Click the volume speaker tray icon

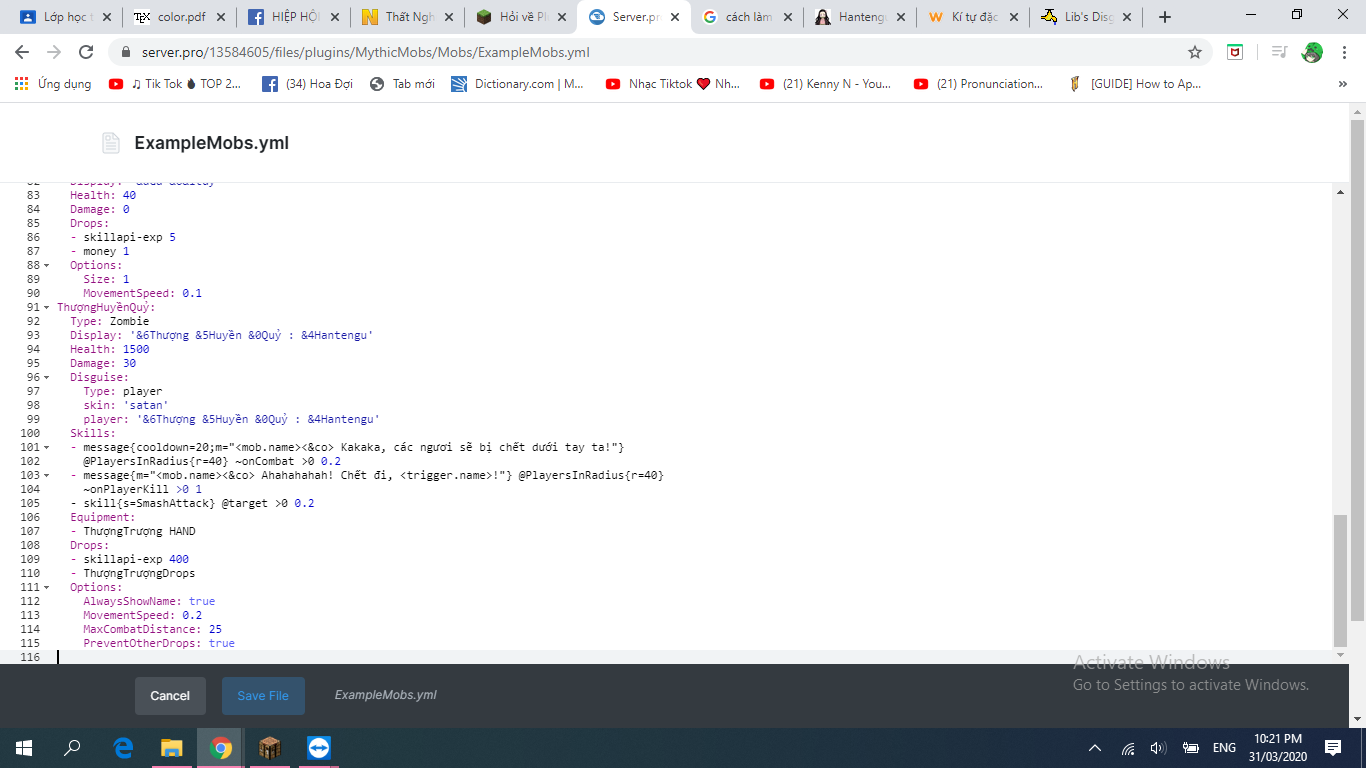(x=1158, y=748)
